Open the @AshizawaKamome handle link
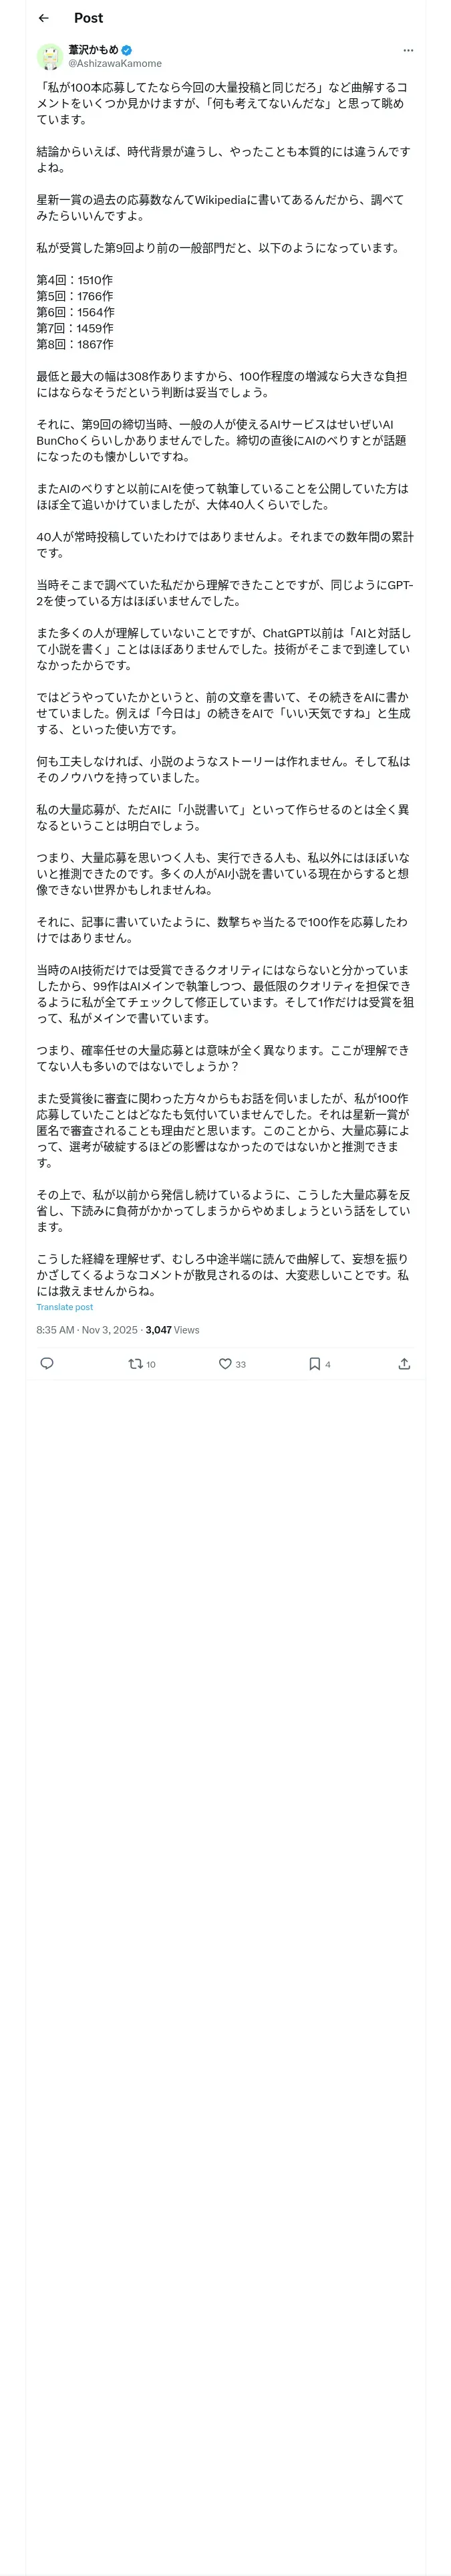This screenshot has width=451, height=2576. click(x=114, y=63)
